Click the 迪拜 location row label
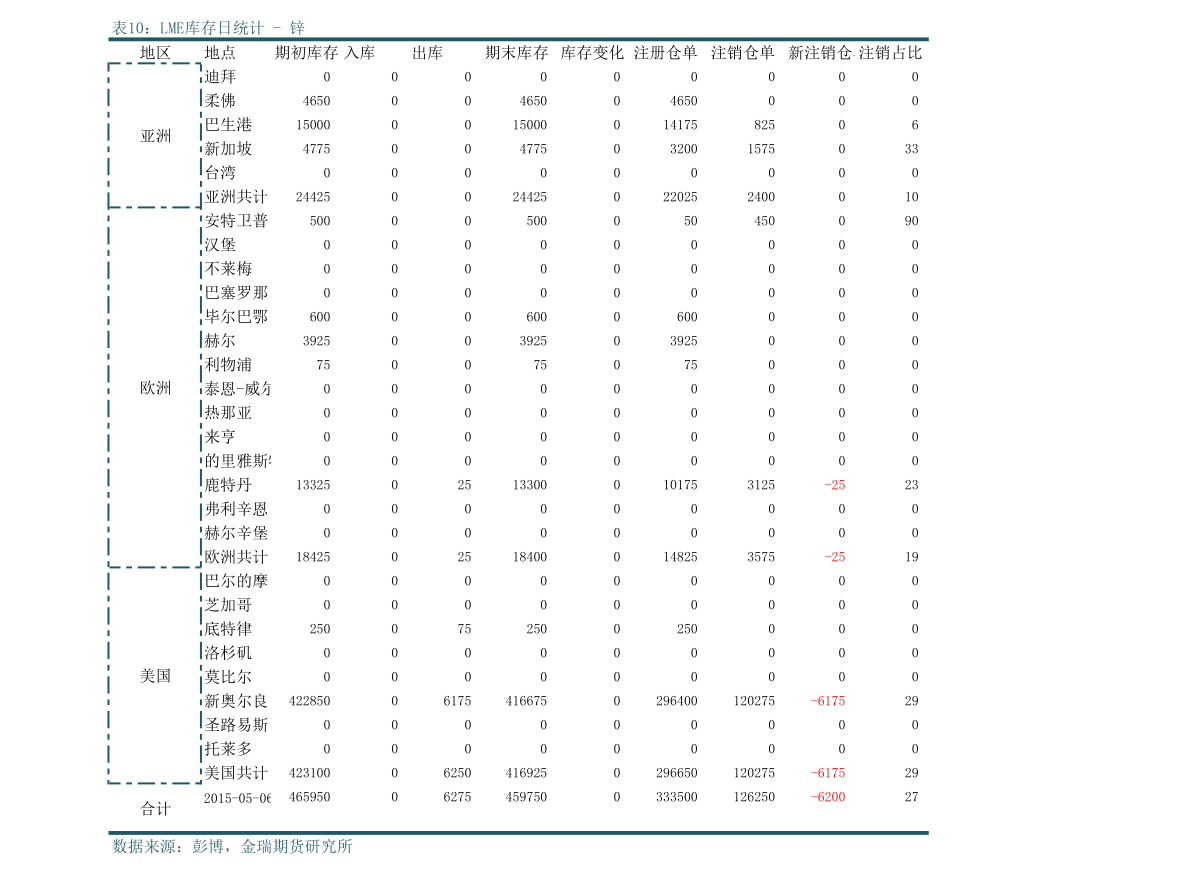 point(220,77)
